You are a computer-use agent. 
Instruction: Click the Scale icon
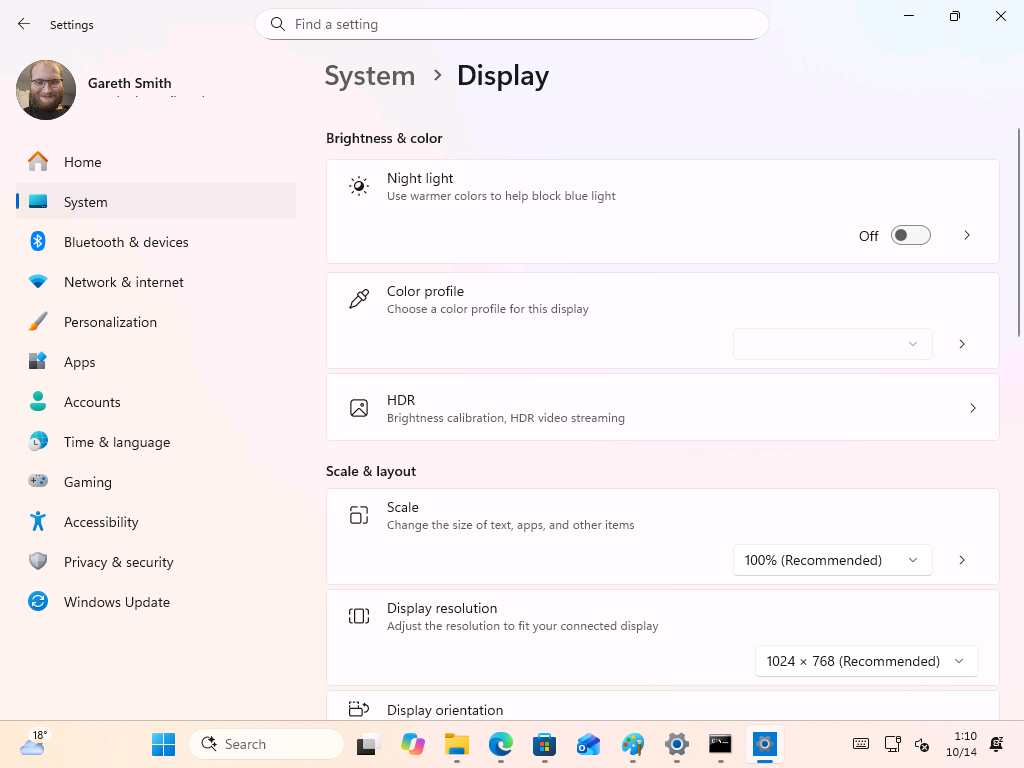(x=359, y=515)
